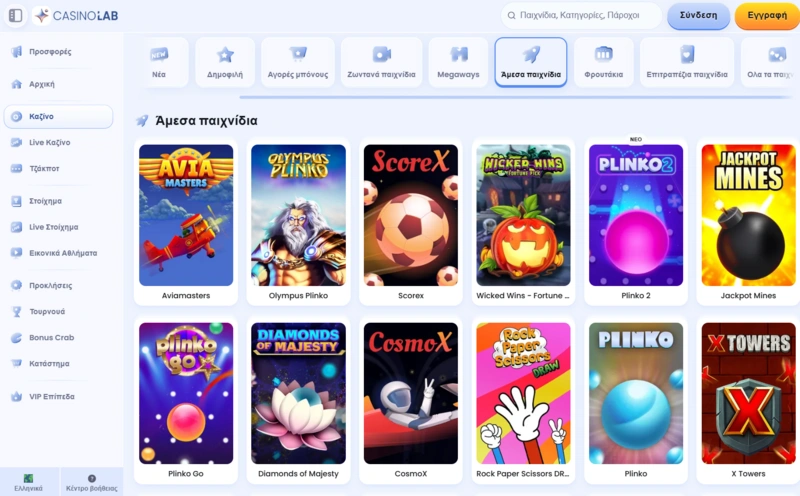Open Τουρνουά from the sidebar

tap(47, 311)
